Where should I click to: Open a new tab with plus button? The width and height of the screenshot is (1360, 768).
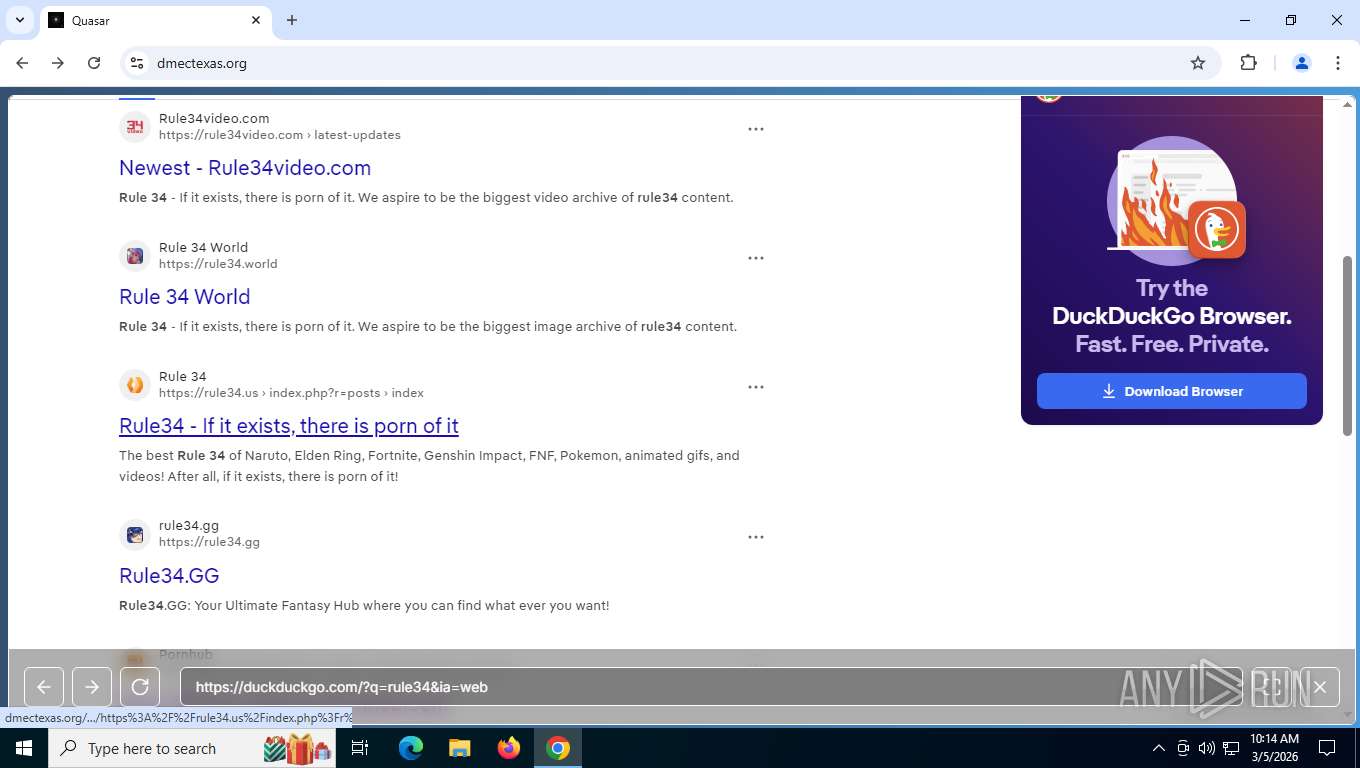(292, 20)
